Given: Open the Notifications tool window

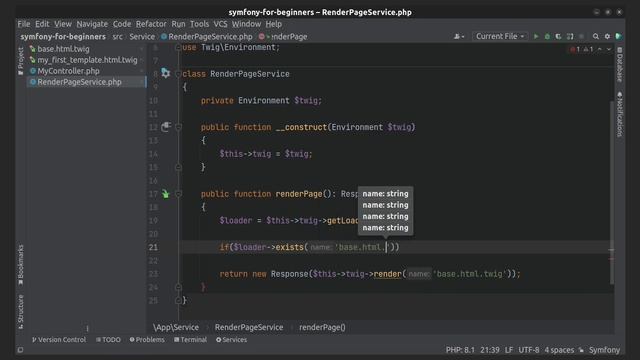Looking at the screenshot, I should coord(620,114).
